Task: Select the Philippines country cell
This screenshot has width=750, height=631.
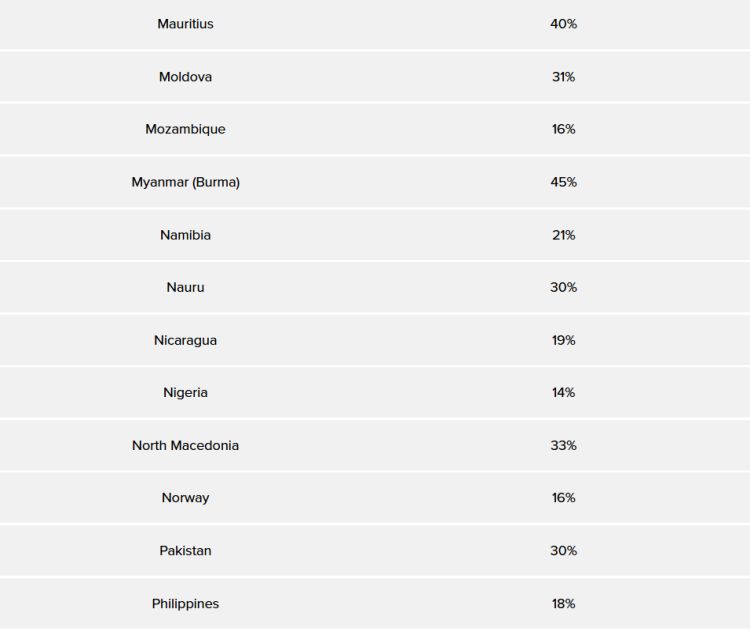Action: pyautogui.click(x=185, y=603)
